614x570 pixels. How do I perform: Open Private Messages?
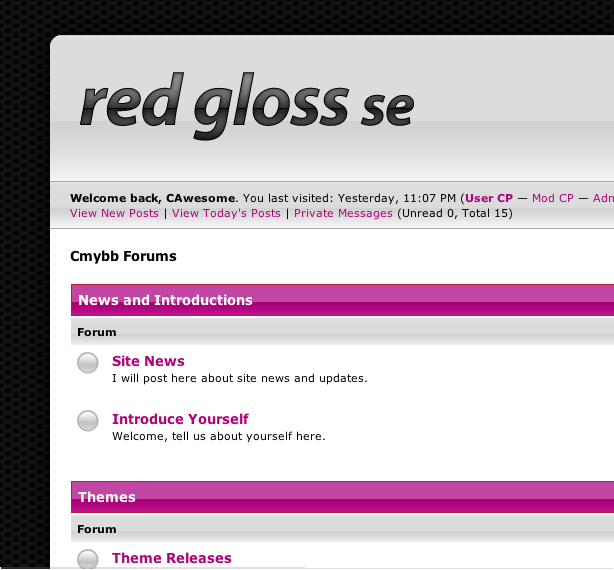pyautogui.click(x=343, y=213)
